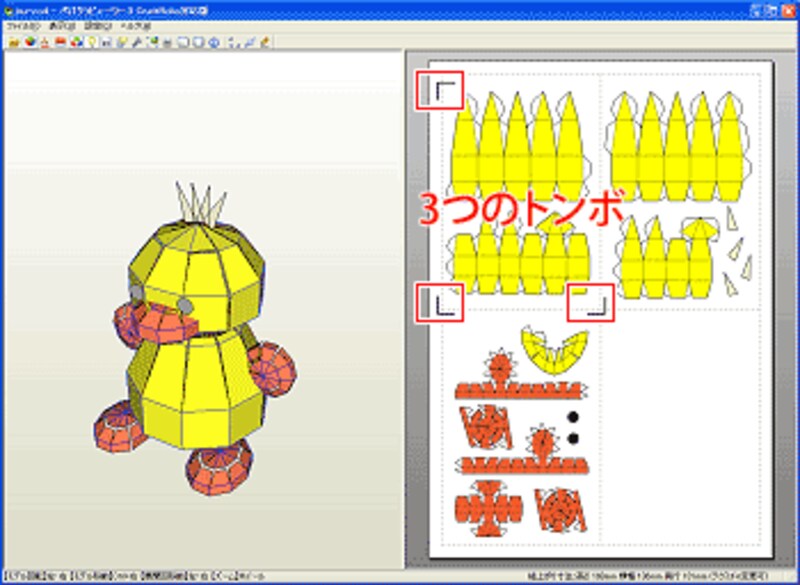The image size is (800, 585).
Task: Click the Pepakura app icon in title bar
Action: click(9, 10)
